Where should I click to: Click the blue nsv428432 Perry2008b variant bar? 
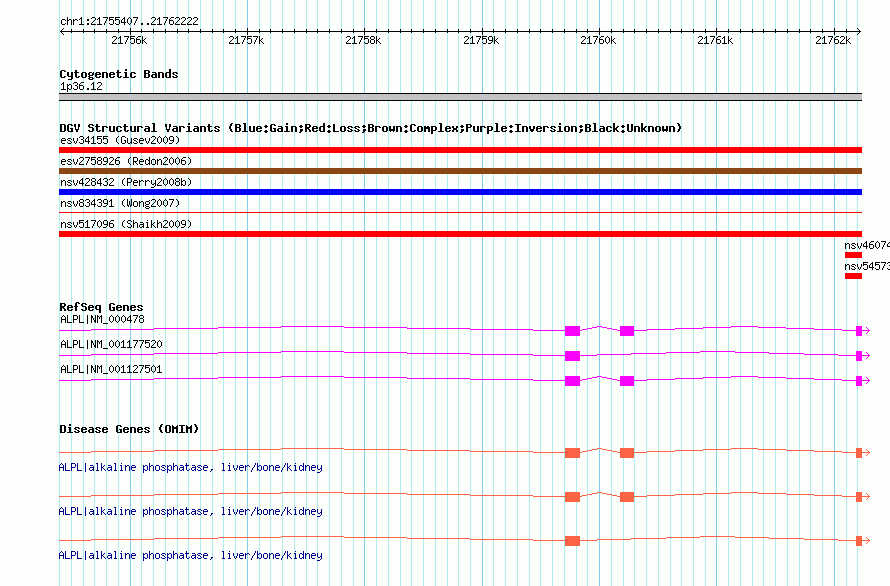(460, 192)
